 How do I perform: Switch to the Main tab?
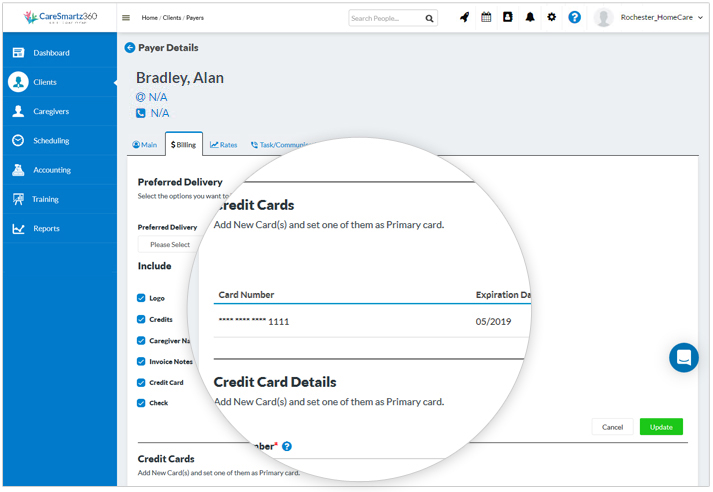(145, 145)
